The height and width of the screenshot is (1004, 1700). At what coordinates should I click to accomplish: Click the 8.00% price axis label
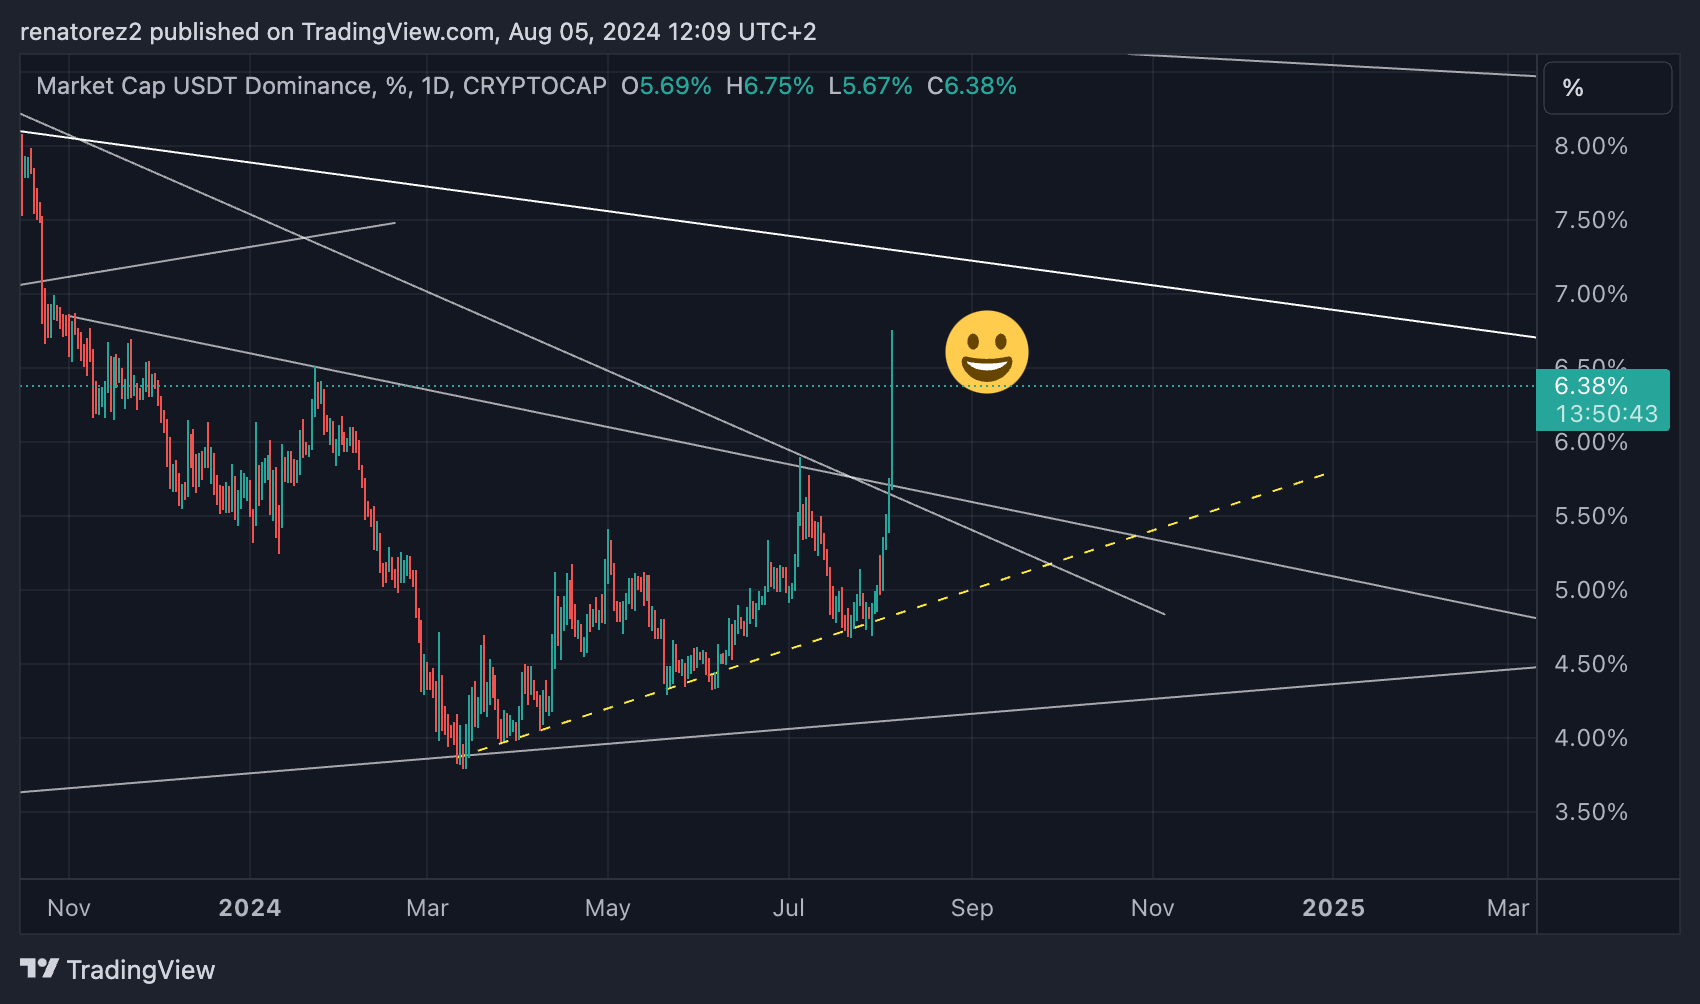pos(1591,146)
